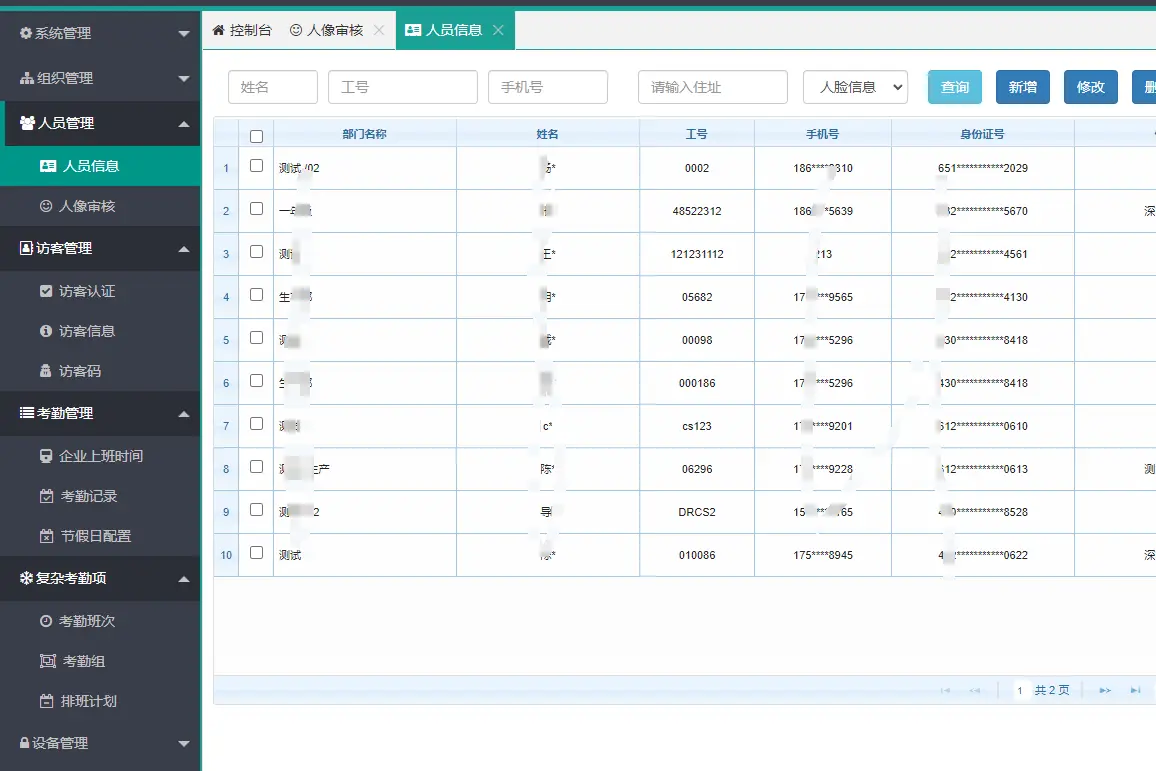Tick the checkbox for 工号 010086
Viewport: 1156px width, 771px height.
click(257, 553)
